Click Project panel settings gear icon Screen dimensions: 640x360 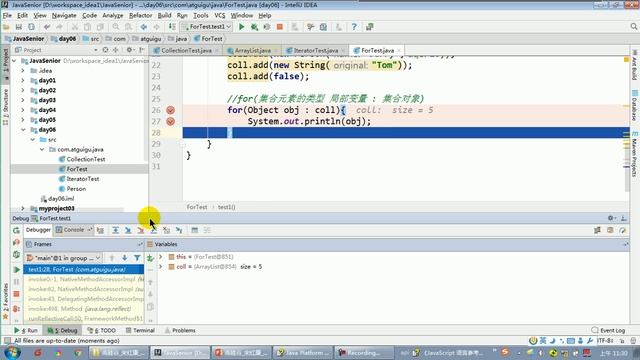(x=129, y=50)
